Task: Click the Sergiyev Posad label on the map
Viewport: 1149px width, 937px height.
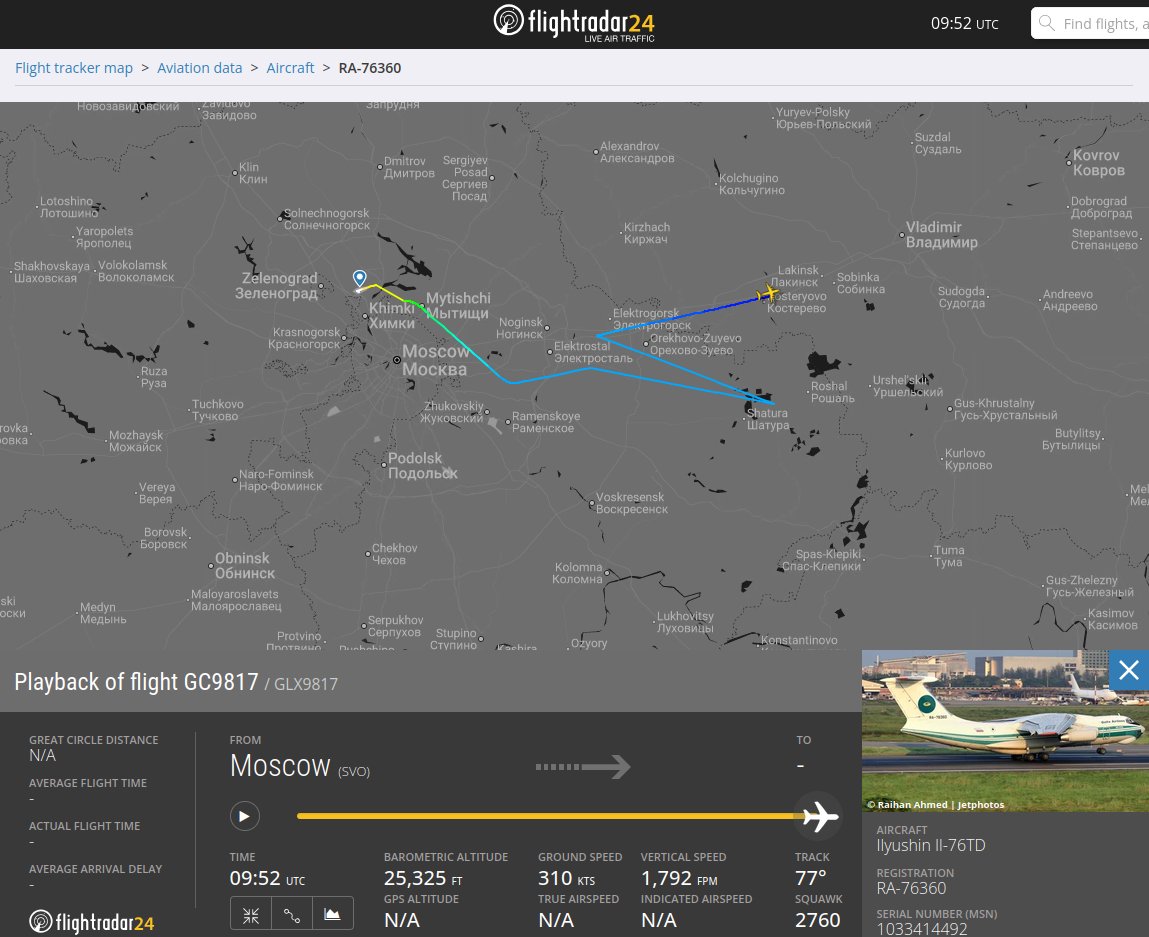Action: 465,178
